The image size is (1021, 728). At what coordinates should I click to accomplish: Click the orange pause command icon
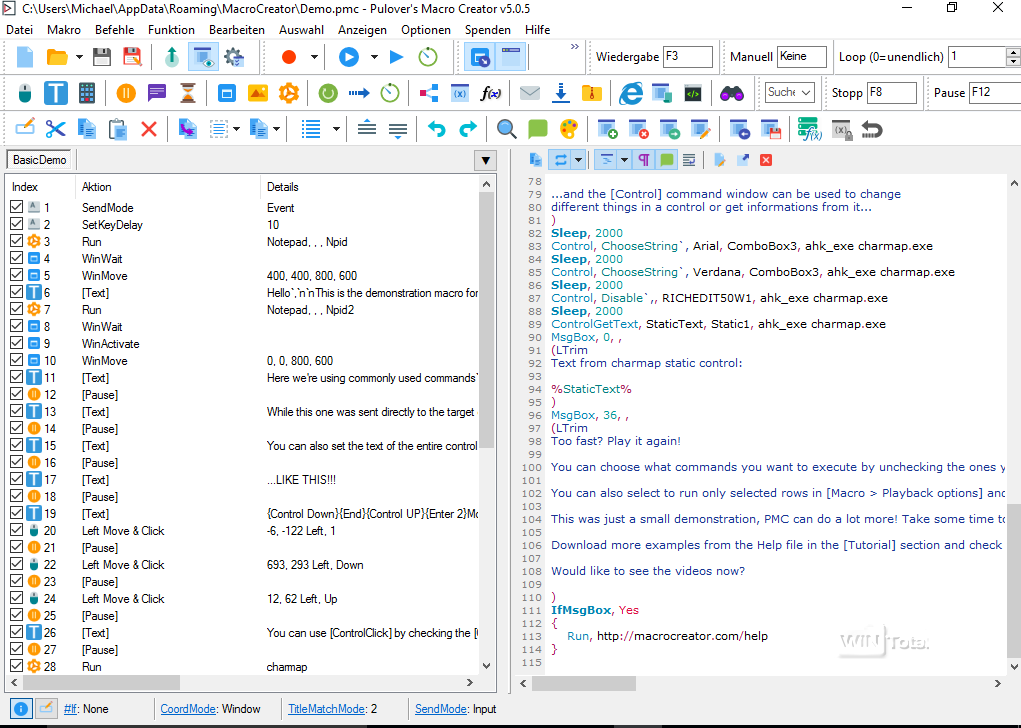pos(126,93)
